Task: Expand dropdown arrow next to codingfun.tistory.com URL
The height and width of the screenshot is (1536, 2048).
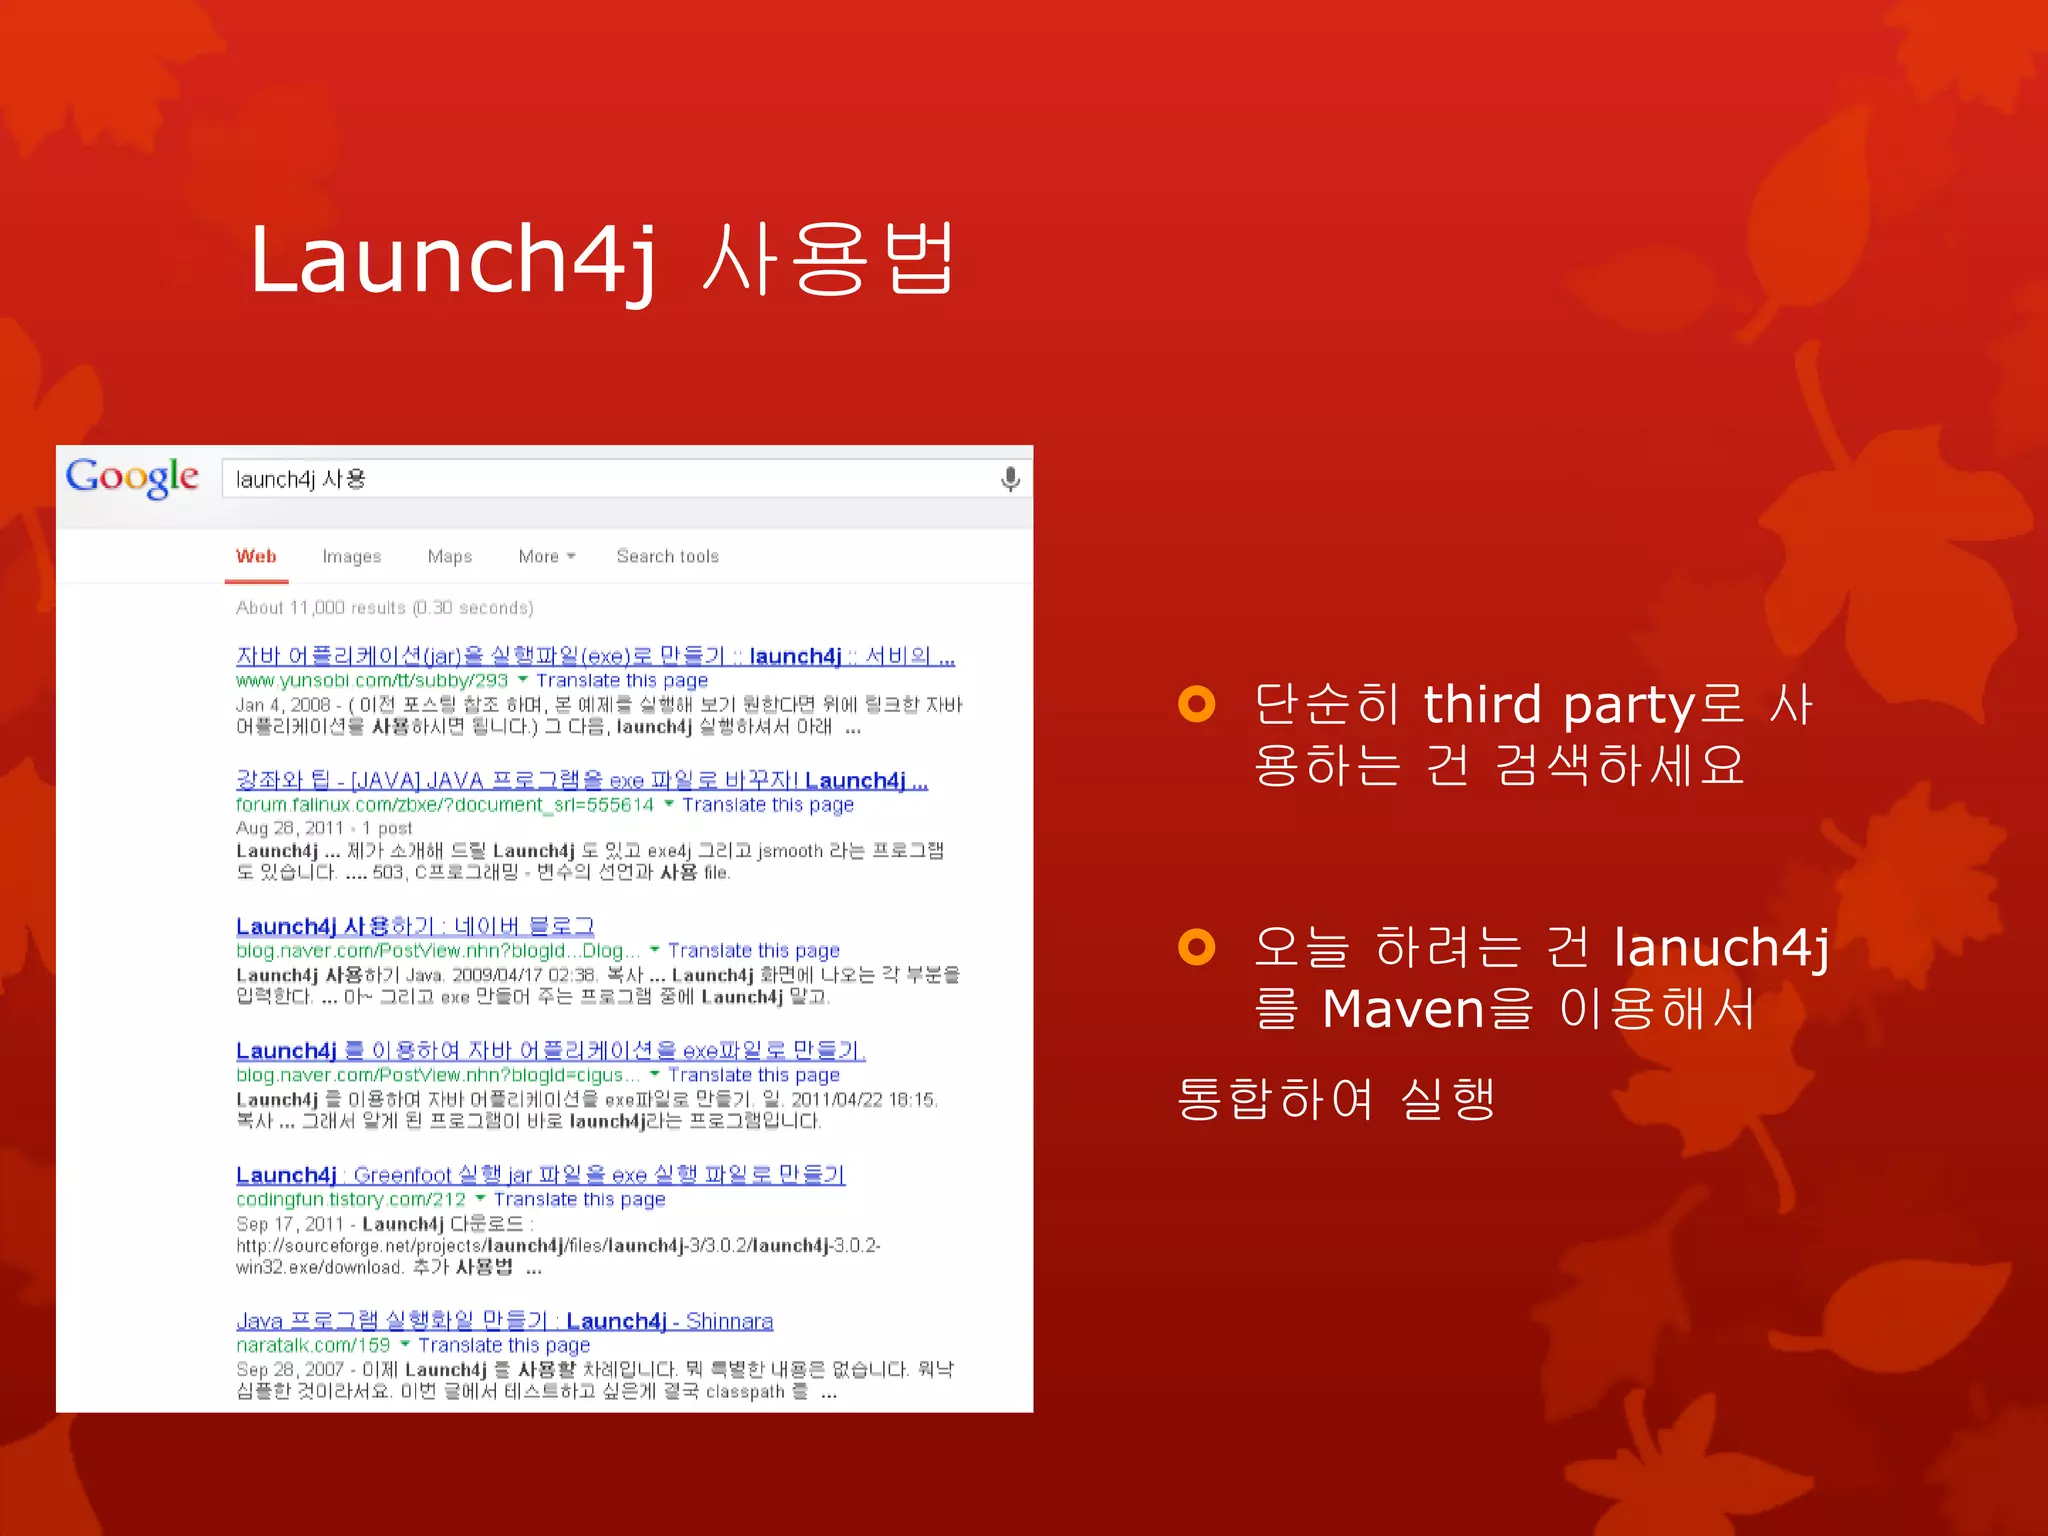Action: 480,1198
